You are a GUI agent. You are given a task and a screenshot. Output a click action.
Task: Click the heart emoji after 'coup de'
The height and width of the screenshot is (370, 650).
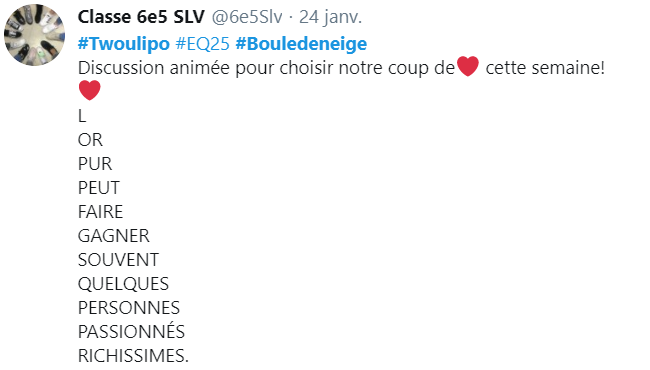[468, 67]
